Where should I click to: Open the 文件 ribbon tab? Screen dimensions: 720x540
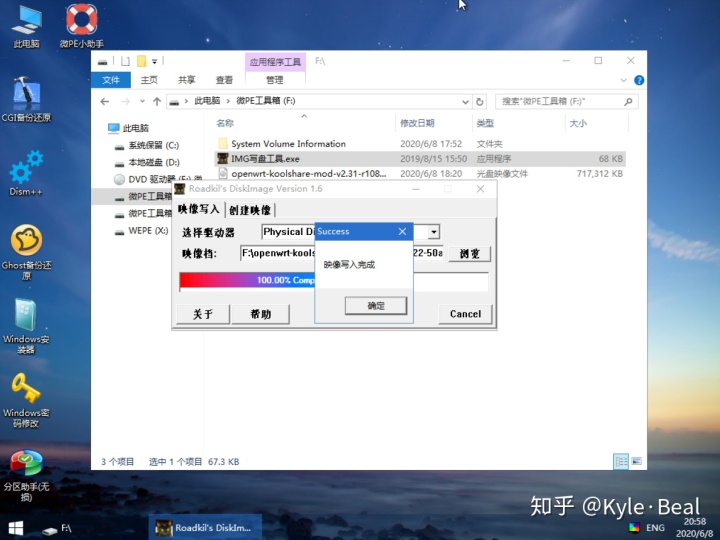(x=111, y=80)
